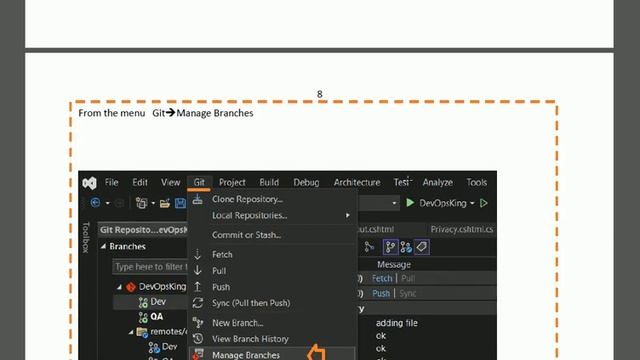The width and height of the screenshot is (640, 360).
Task: Open the Project menu
Action: point(232,182)
